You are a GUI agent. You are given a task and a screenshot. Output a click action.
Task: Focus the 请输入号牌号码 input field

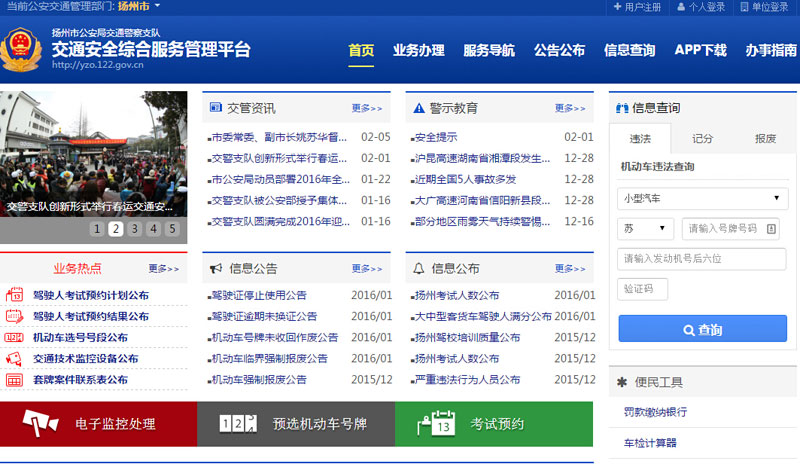pos(733,228)
